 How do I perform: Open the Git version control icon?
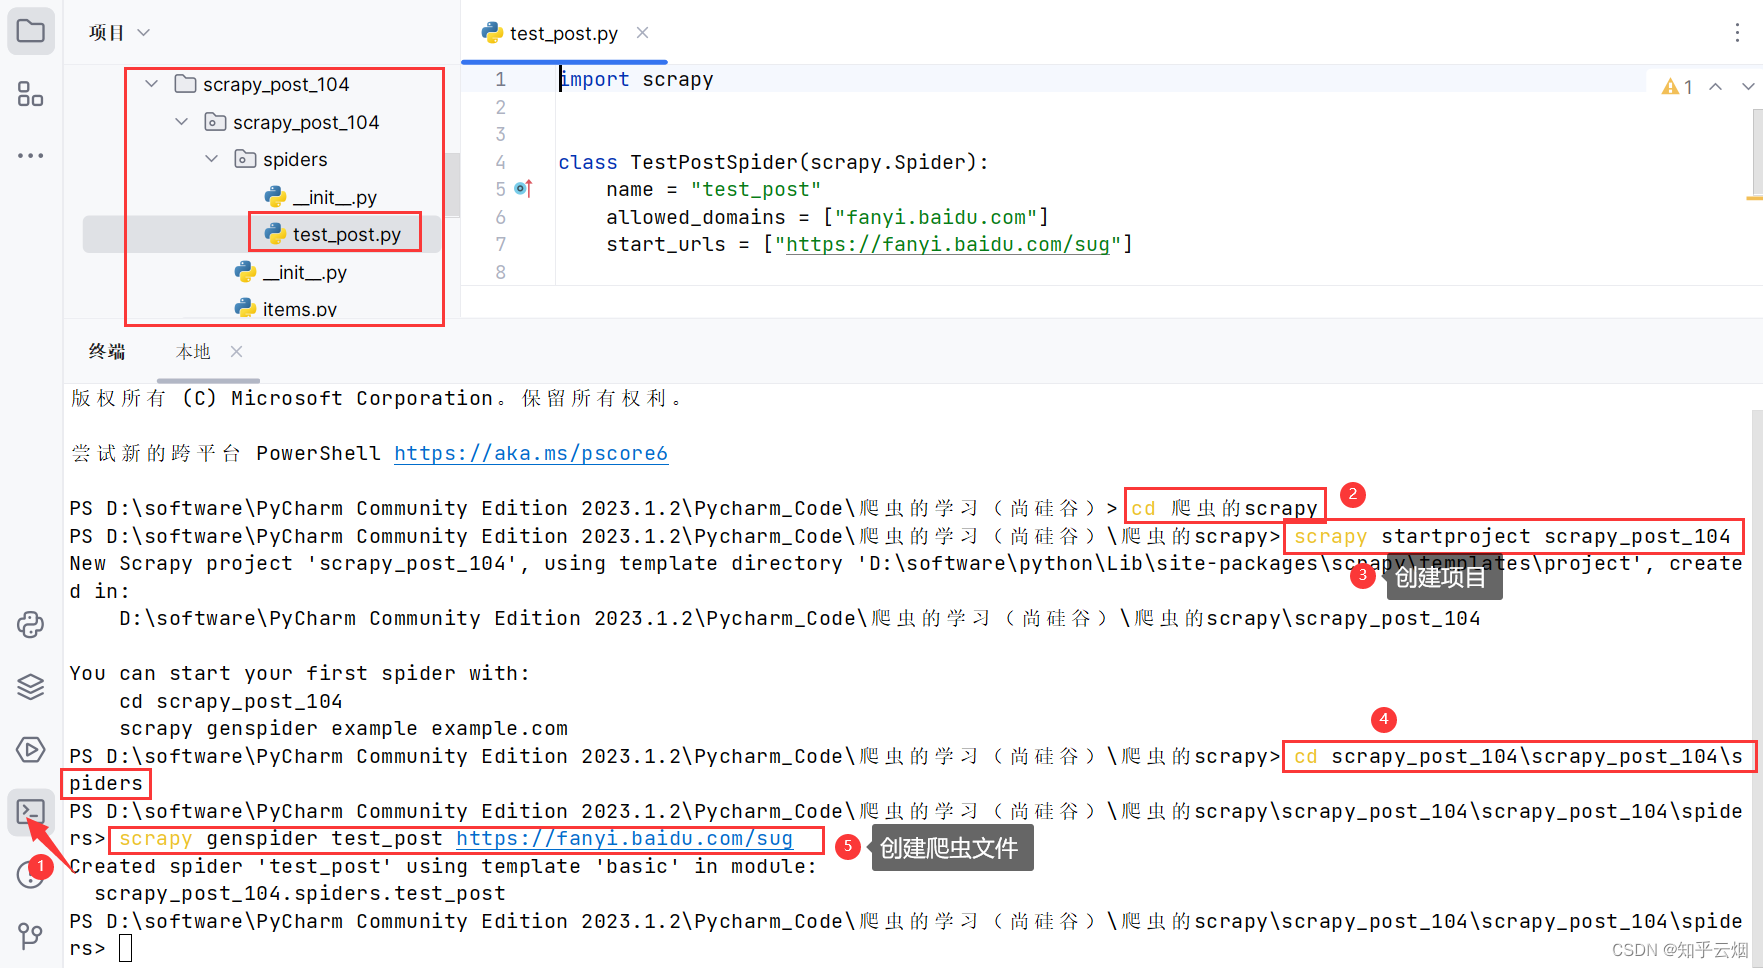[x=31, y=936]
